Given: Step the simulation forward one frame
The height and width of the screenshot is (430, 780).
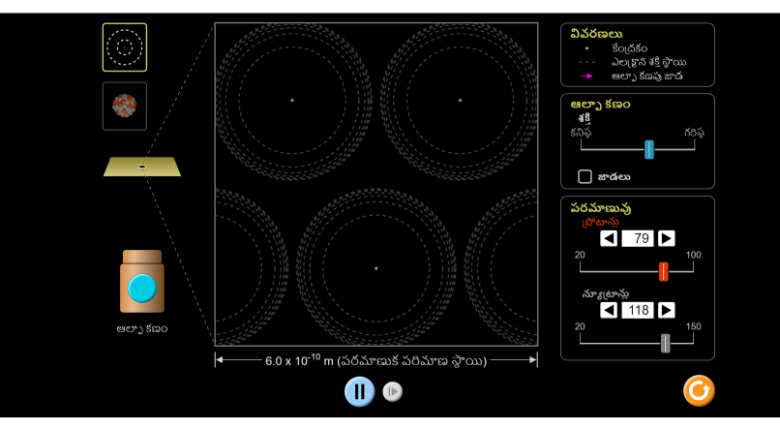Looking at the screenshot, I should click(393, 392).
